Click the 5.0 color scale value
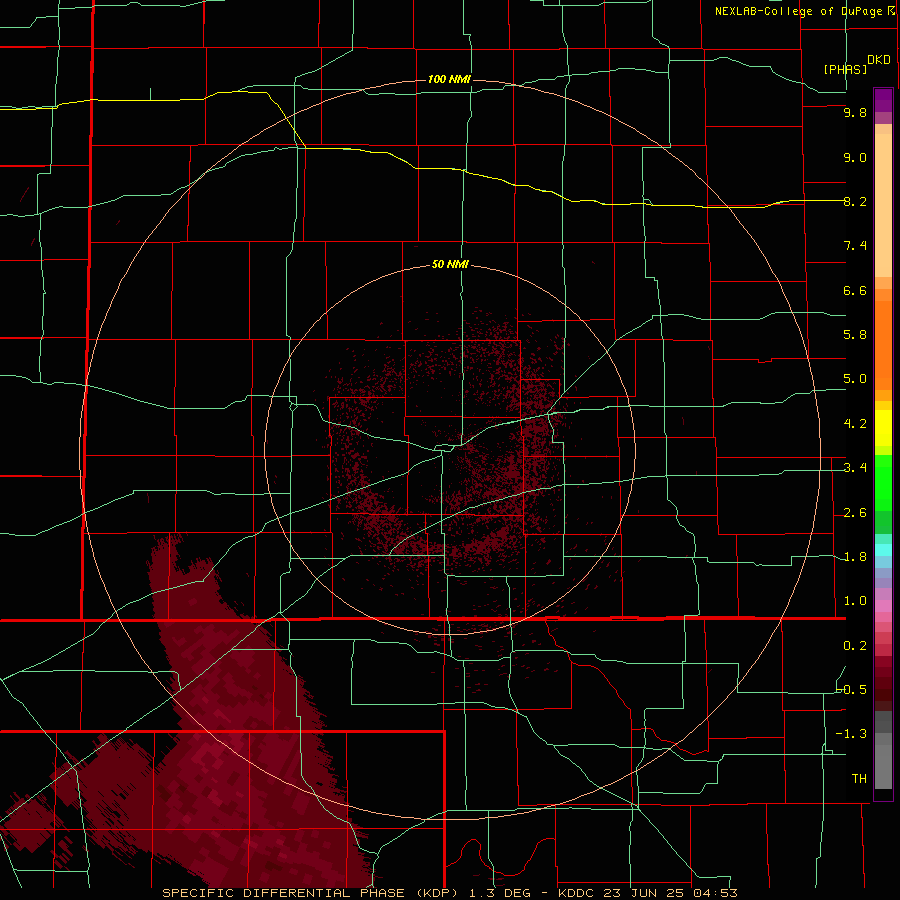The width and height of the screenshot is (900, 900). 855,379
